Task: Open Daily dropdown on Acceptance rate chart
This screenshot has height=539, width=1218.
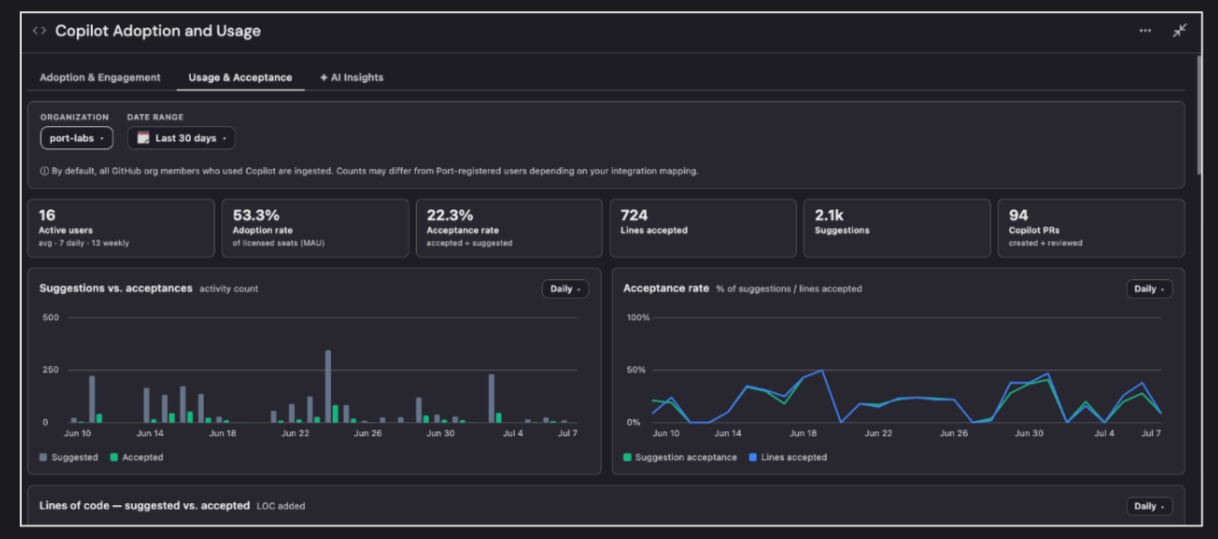Action: click(x=1149, y=289)
